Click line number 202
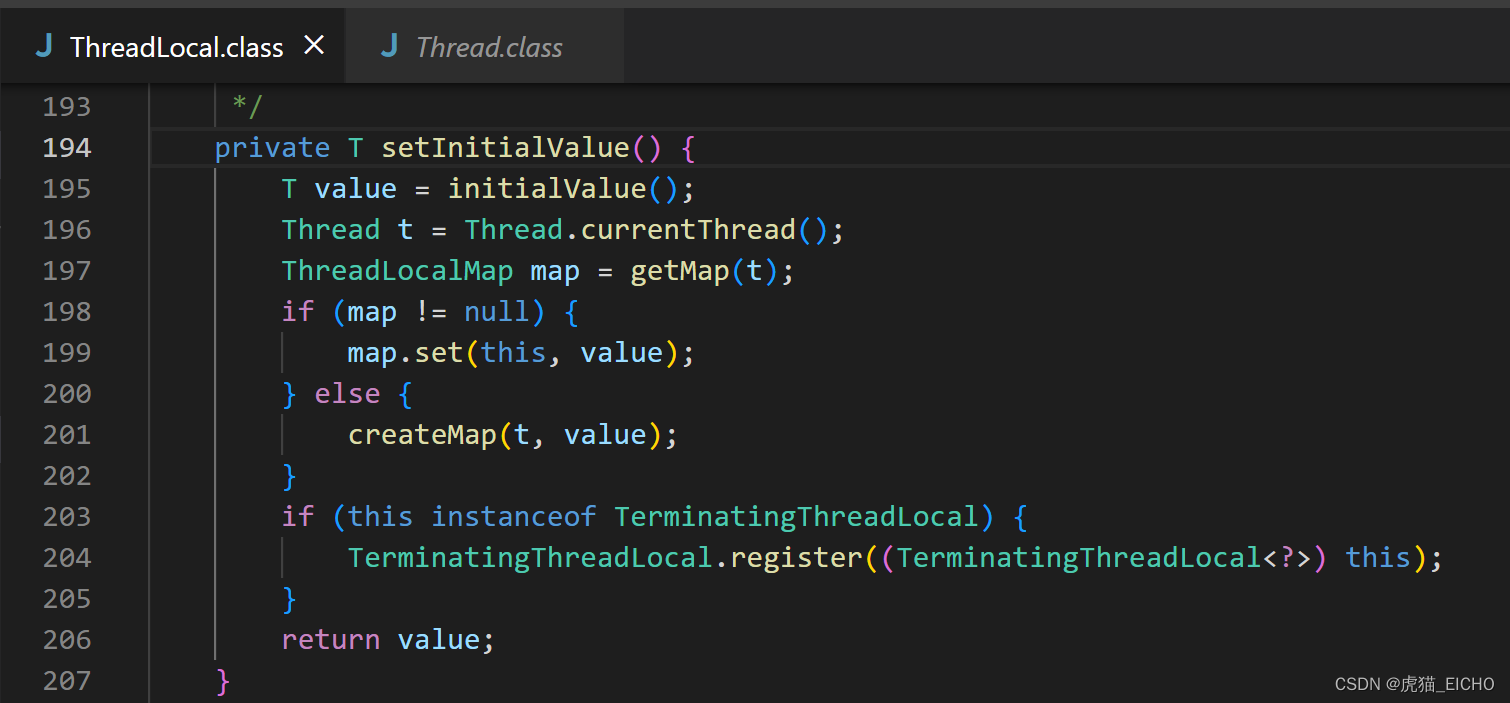This screenshot has height=703, width=1510. click(67, 475)
